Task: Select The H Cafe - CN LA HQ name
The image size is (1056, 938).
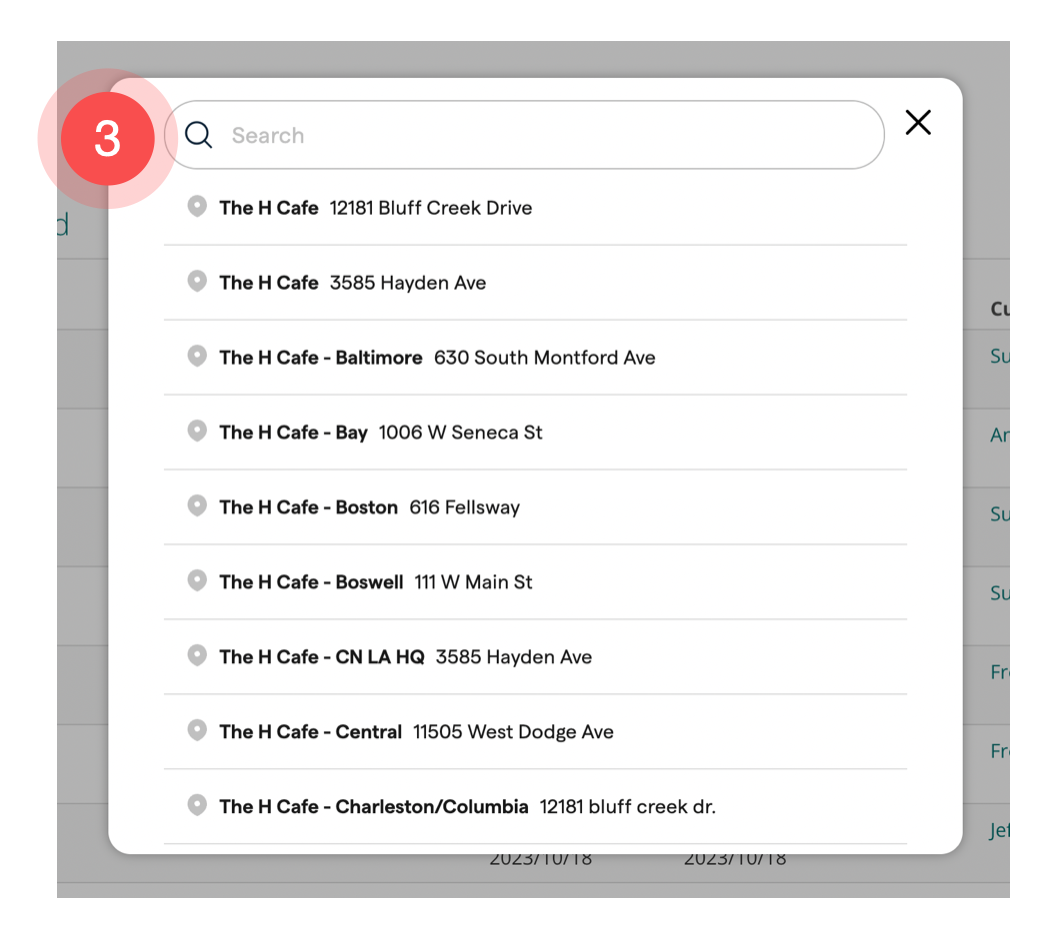Action: coord(321,658)
